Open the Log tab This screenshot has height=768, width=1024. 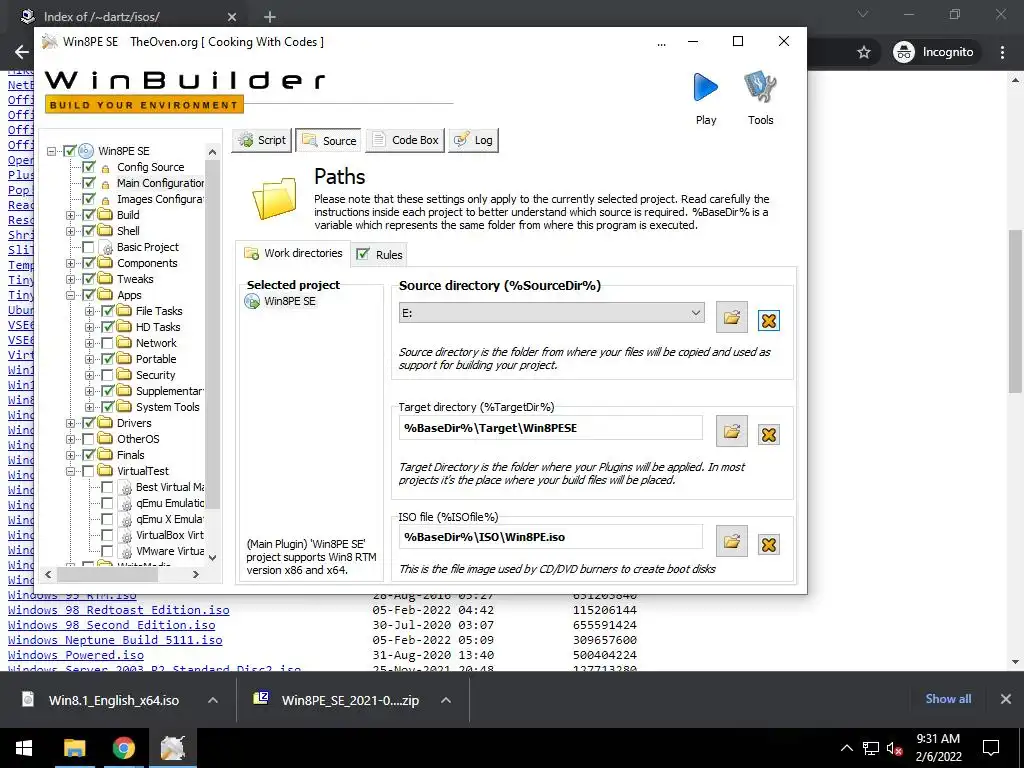[473, 140]
